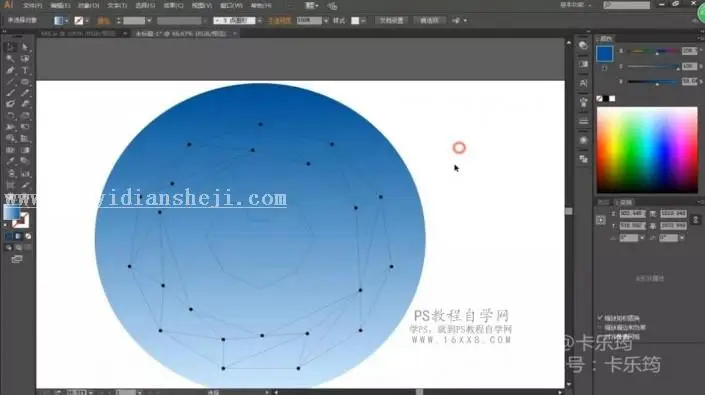
Task: Toggle the first checked Transform panel option
Action: [600, 318]
